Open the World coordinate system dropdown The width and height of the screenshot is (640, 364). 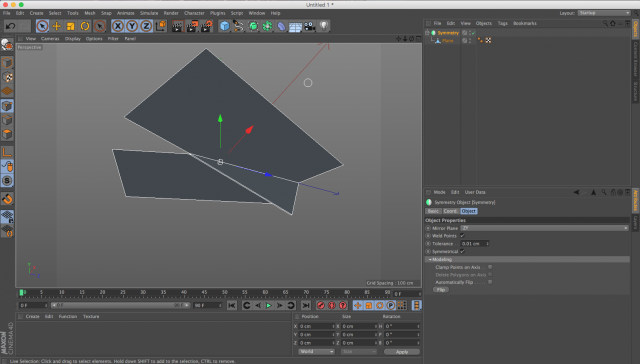point(316,351)
